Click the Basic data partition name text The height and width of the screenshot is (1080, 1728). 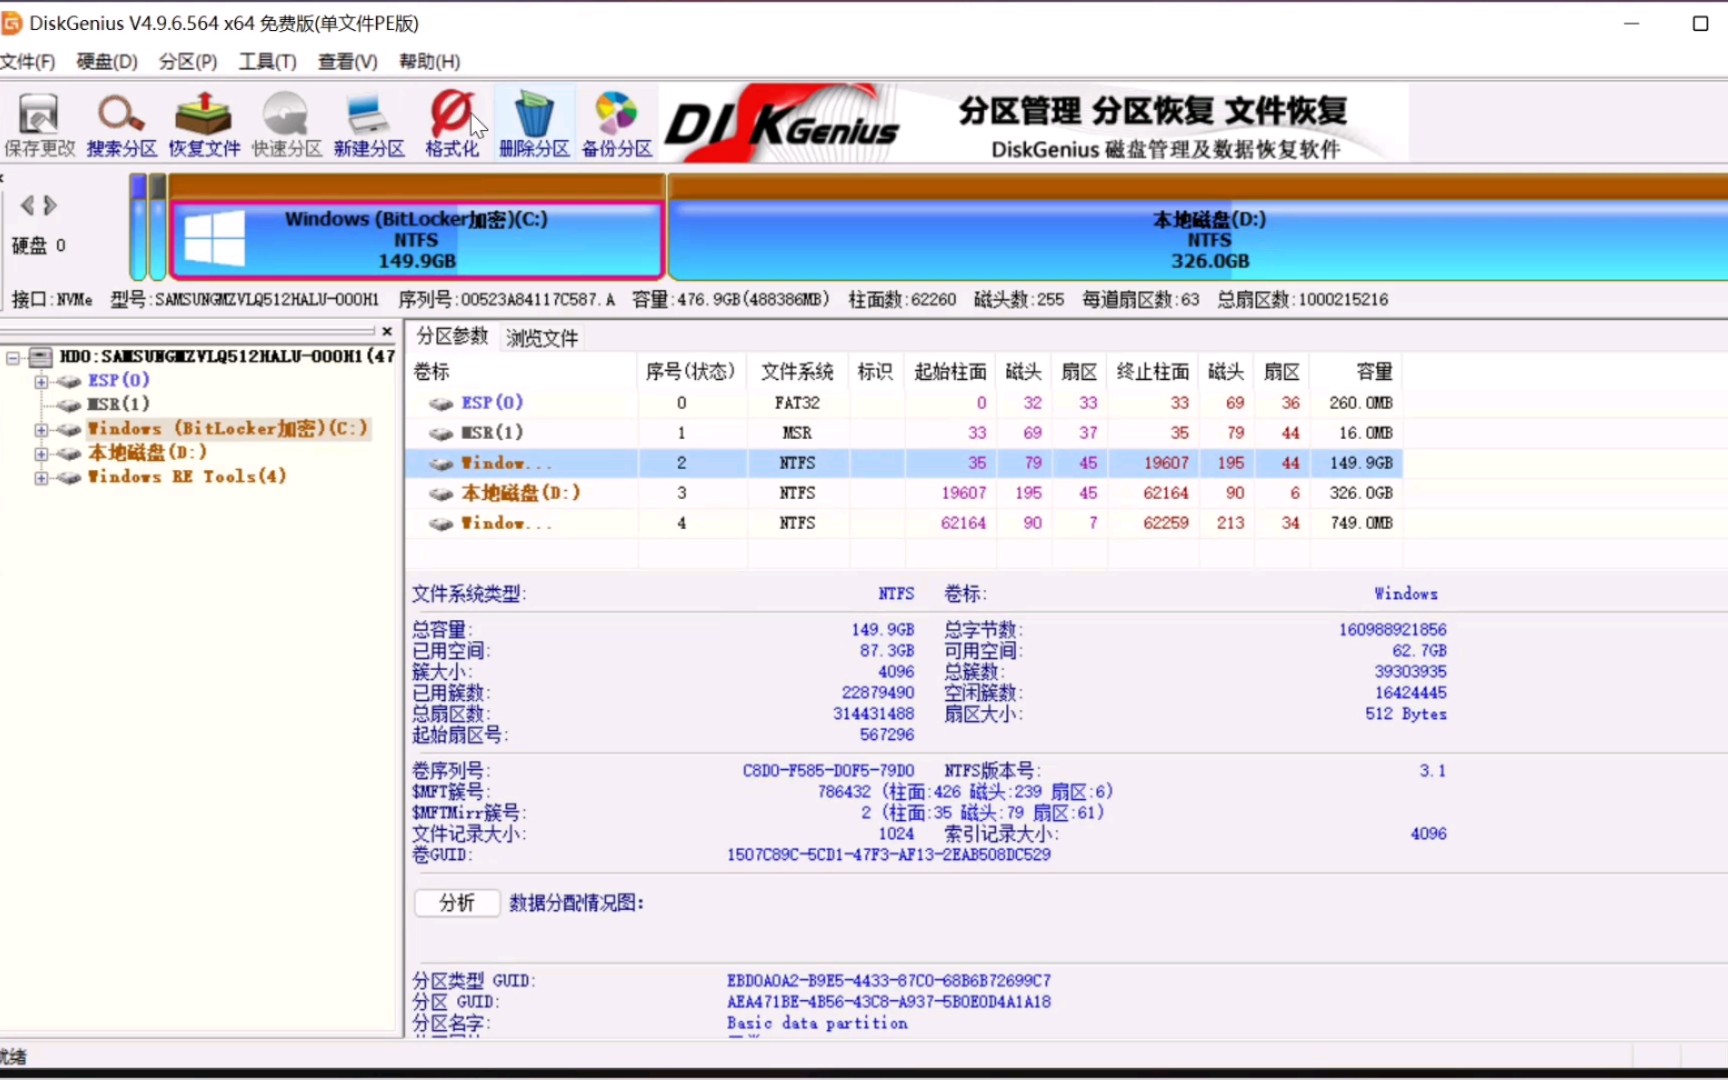pos(817,1024)
